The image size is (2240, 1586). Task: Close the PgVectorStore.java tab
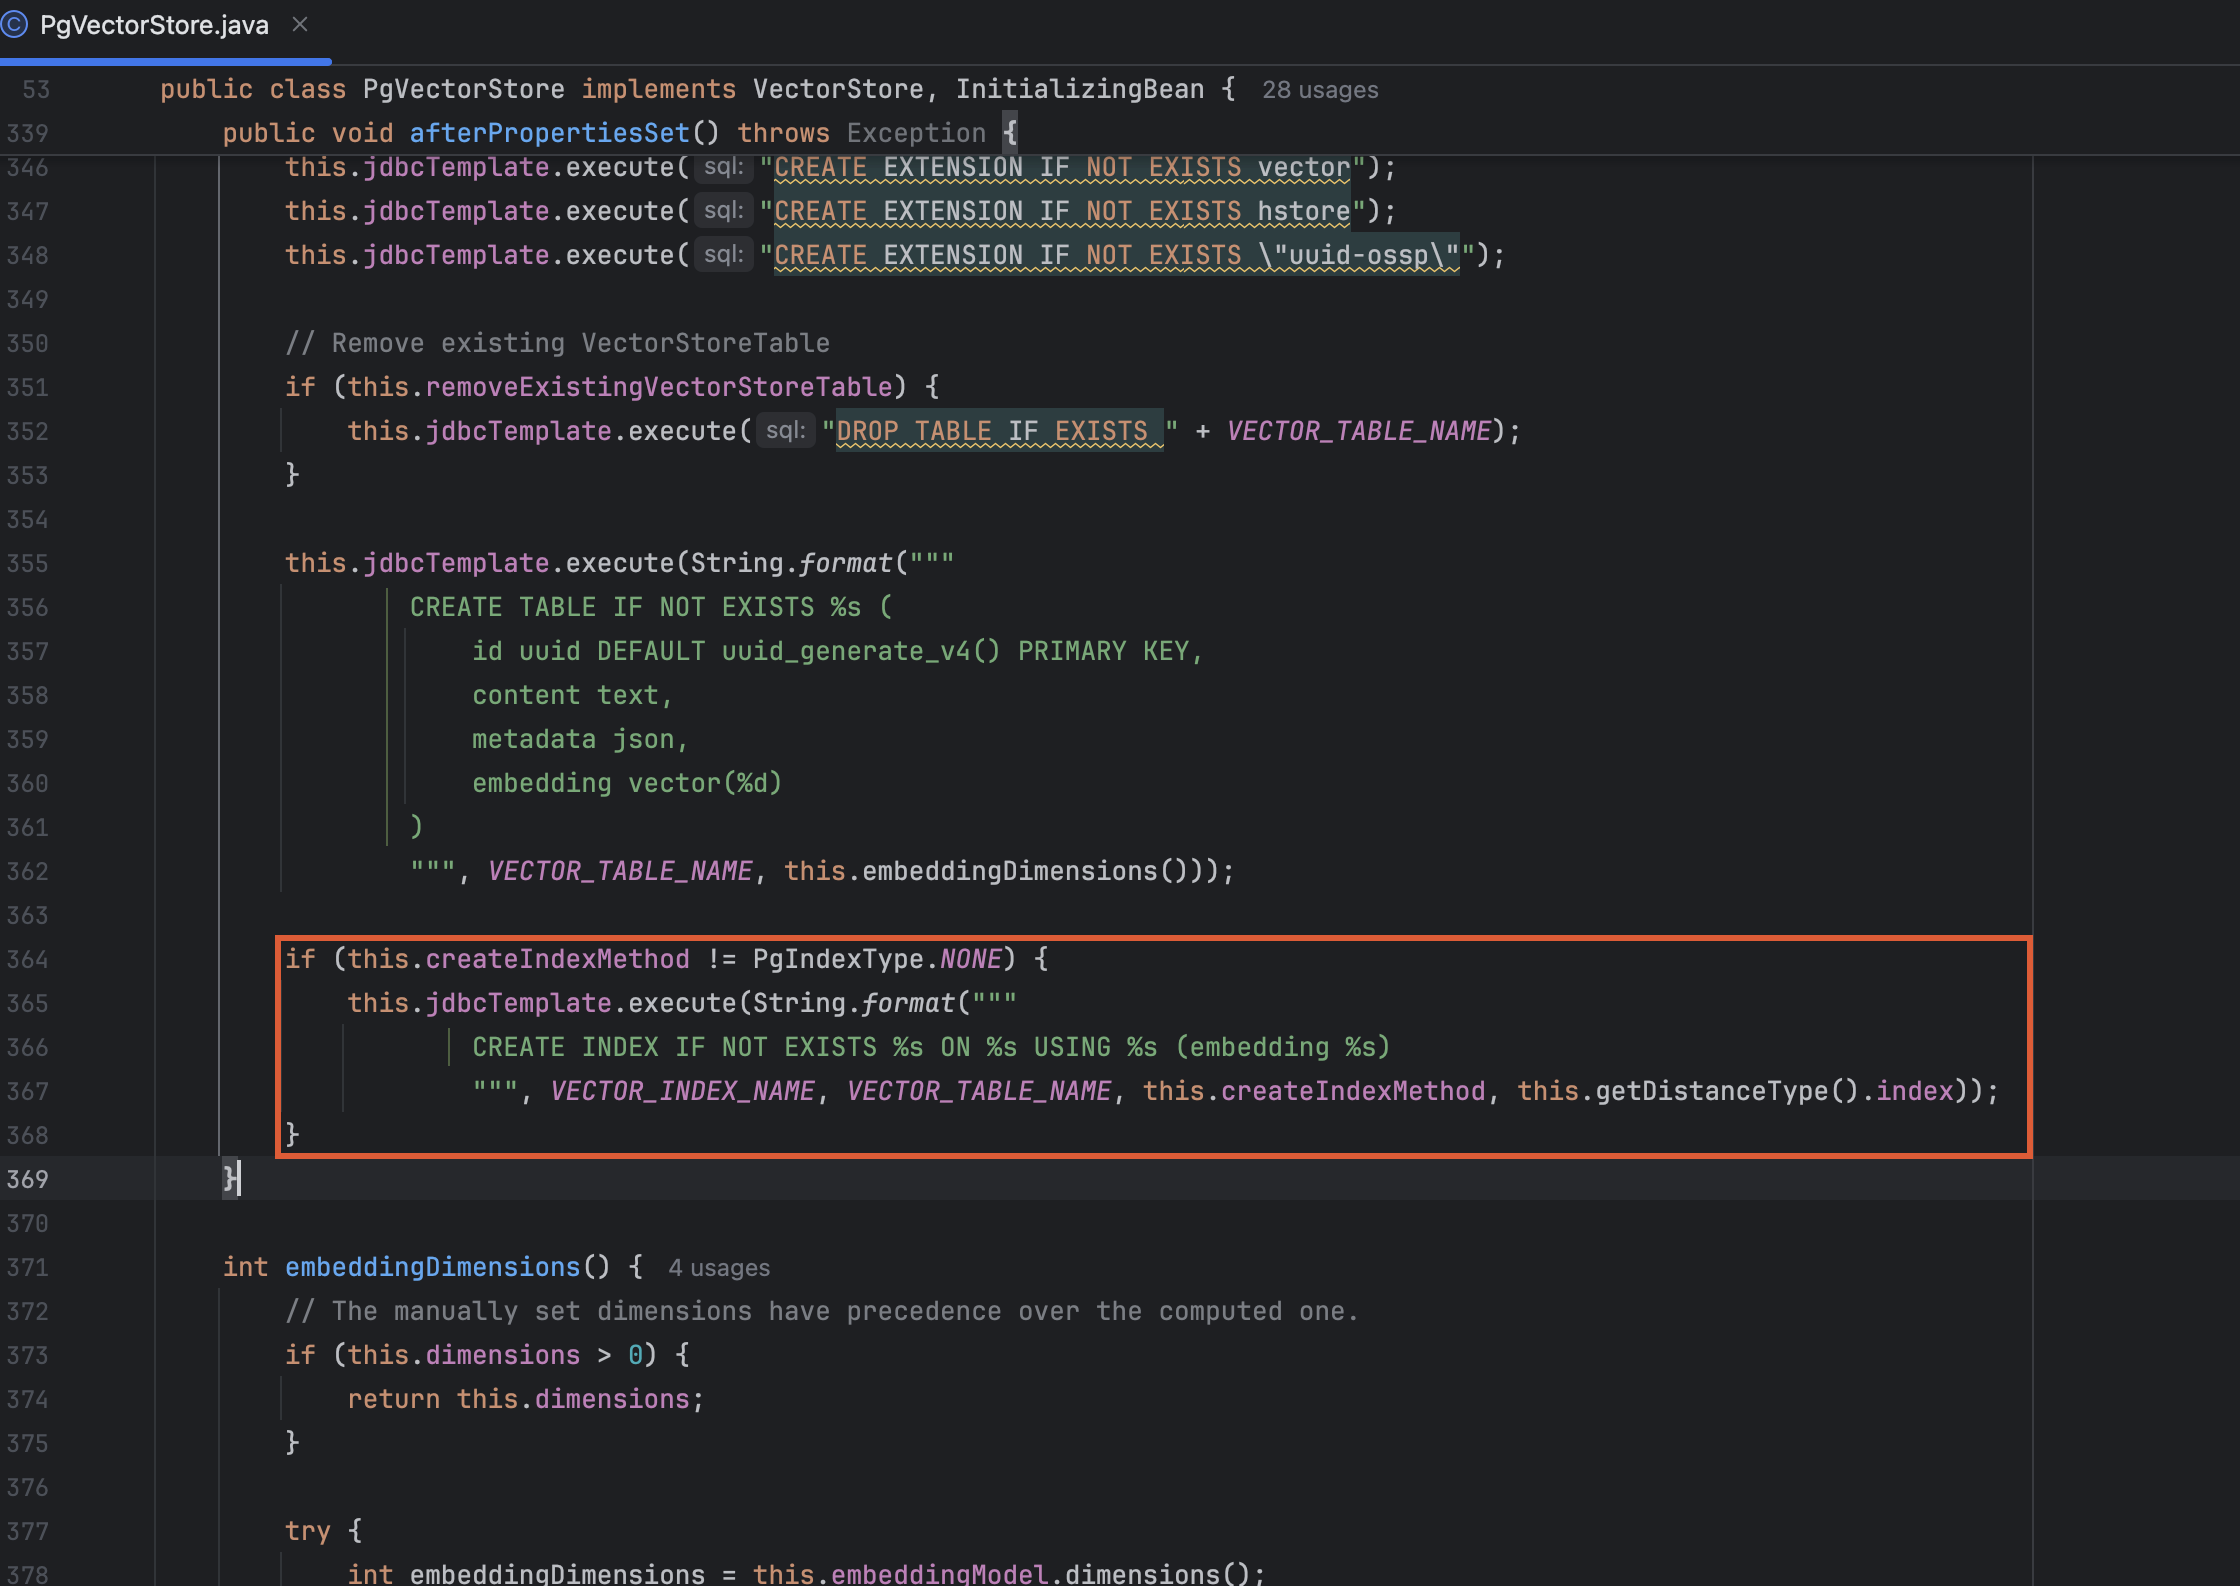point(300,24)
